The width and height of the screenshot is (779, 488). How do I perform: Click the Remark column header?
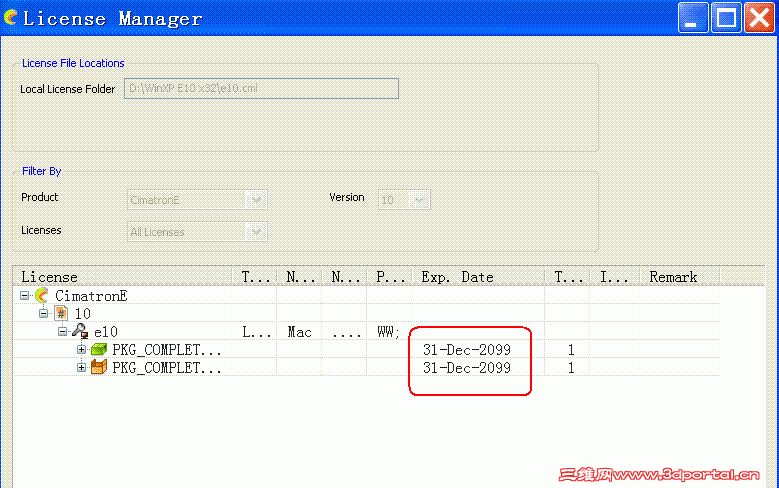click(x=679, y=276)
